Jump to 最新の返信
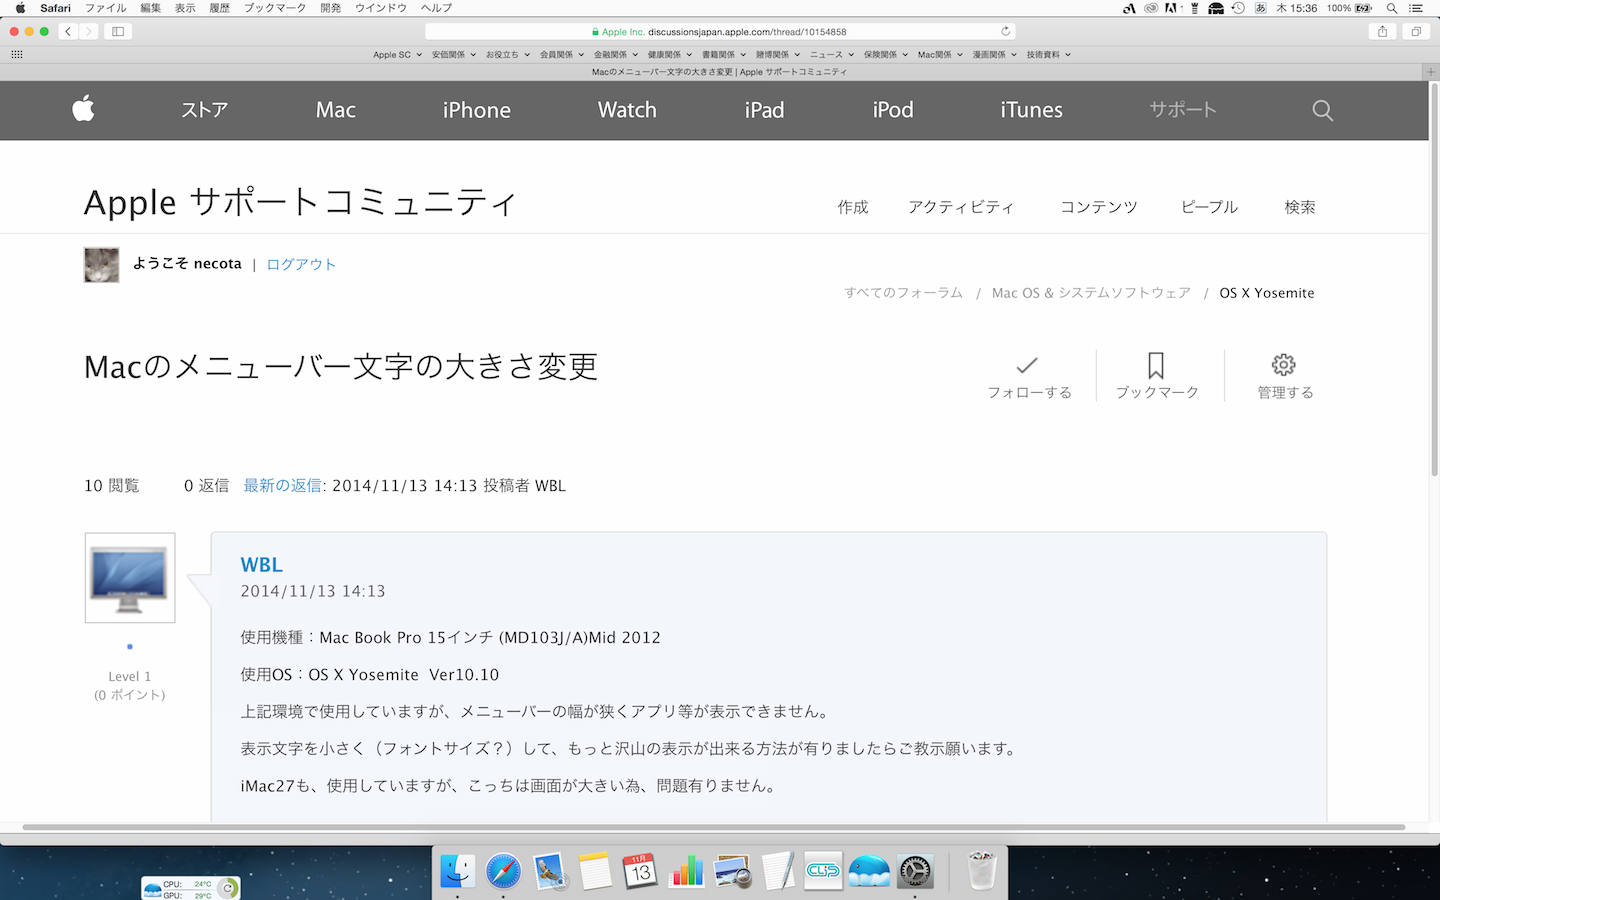The image size is (1600, 900). [283, 485]
